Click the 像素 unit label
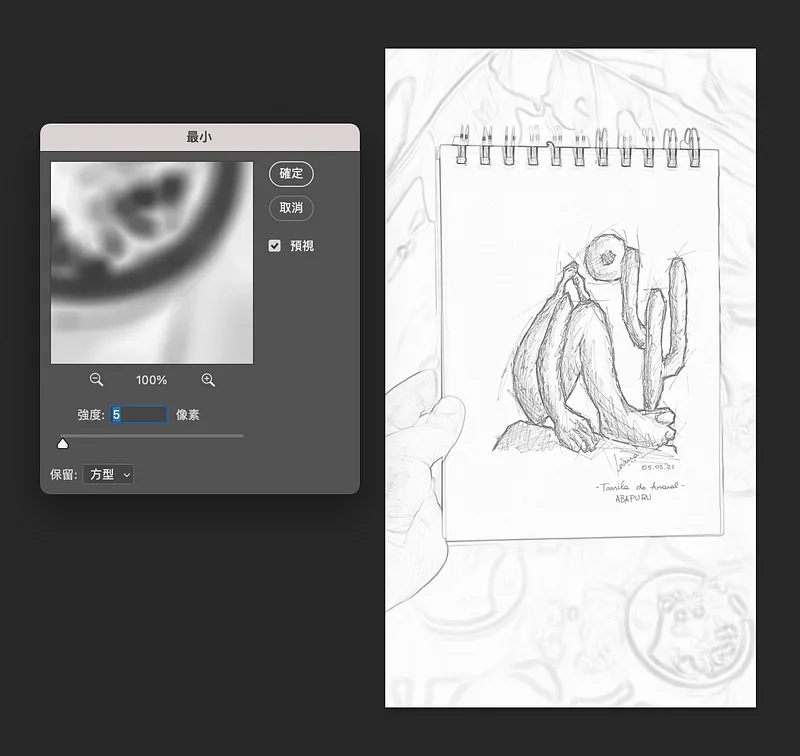This screenshot has width=800, height=756. [x=188, y=415]
